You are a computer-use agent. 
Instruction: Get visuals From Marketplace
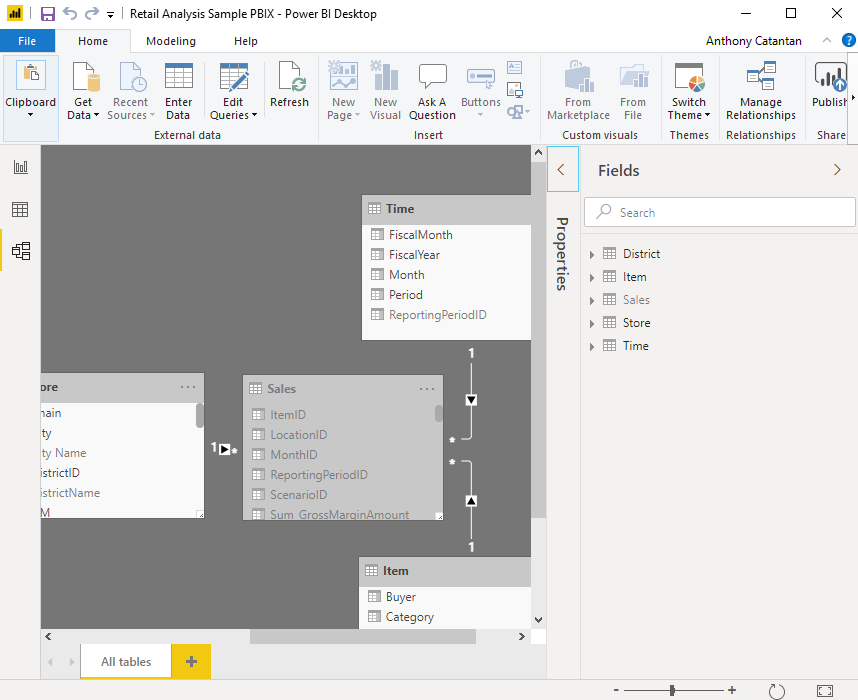pos(578,91)
